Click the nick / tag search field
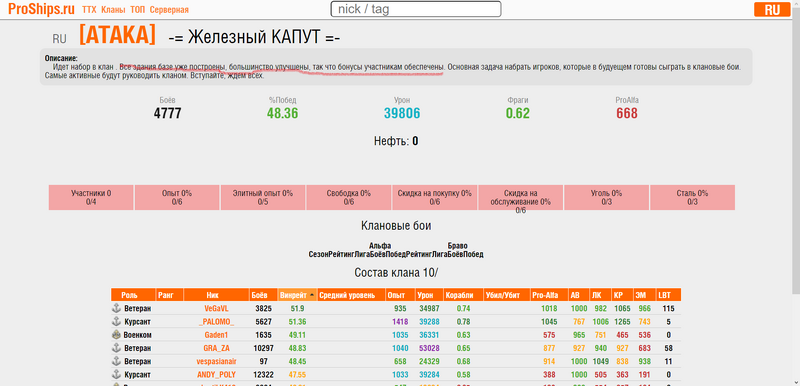The height and width of the screenshot is (386, 800). click(x=416, y=9)
